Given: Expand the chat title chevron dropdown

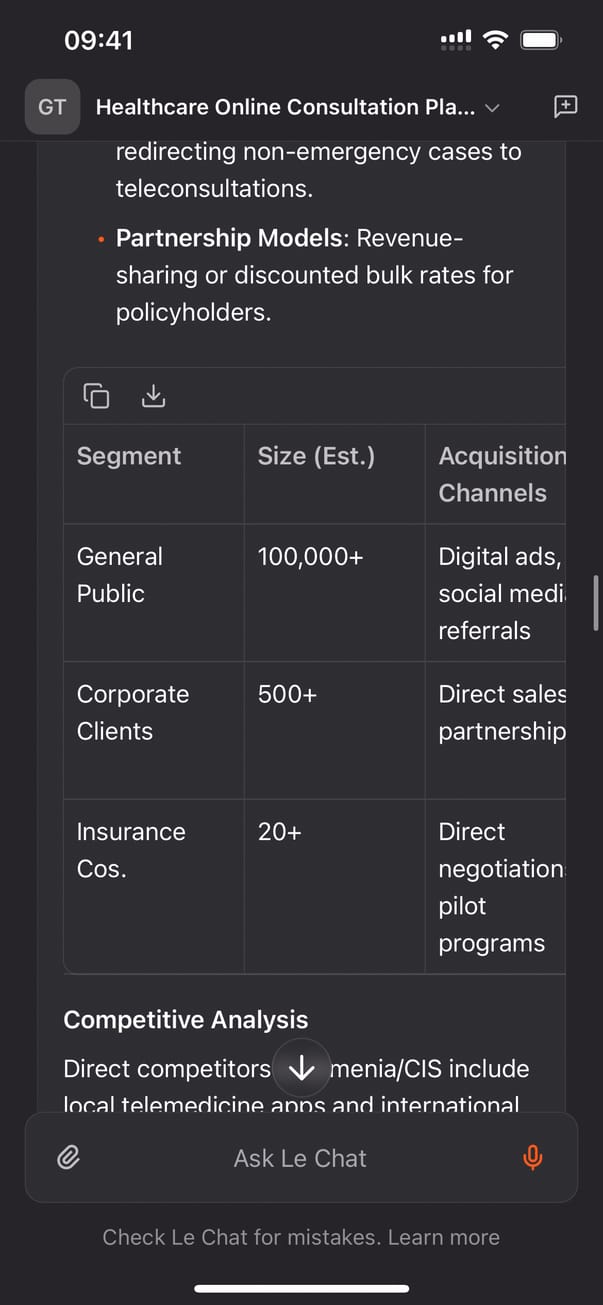Looking at the screenshot, I should 492,108.
